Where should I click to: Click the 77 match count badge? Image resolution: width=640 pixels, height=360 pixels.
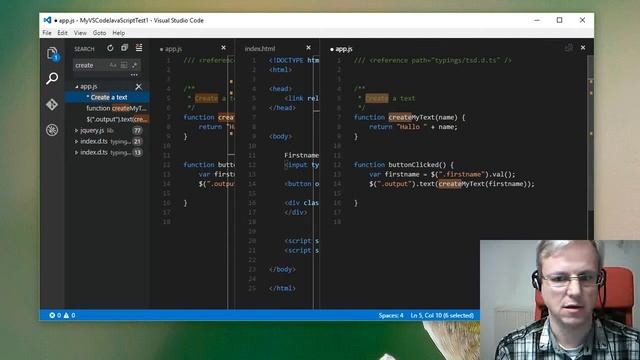(x=137, y=131)
